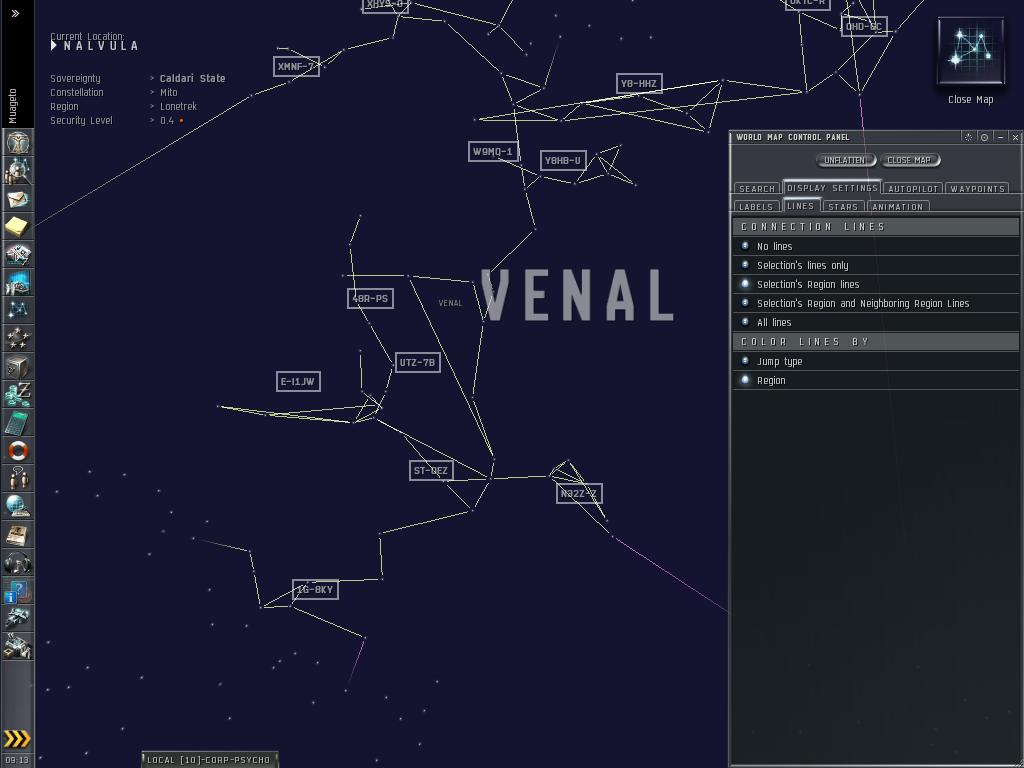The height and width of the screenshot is (768, 1024).
Task: Click the Y8HB-U system label
Action: [563, 161]
